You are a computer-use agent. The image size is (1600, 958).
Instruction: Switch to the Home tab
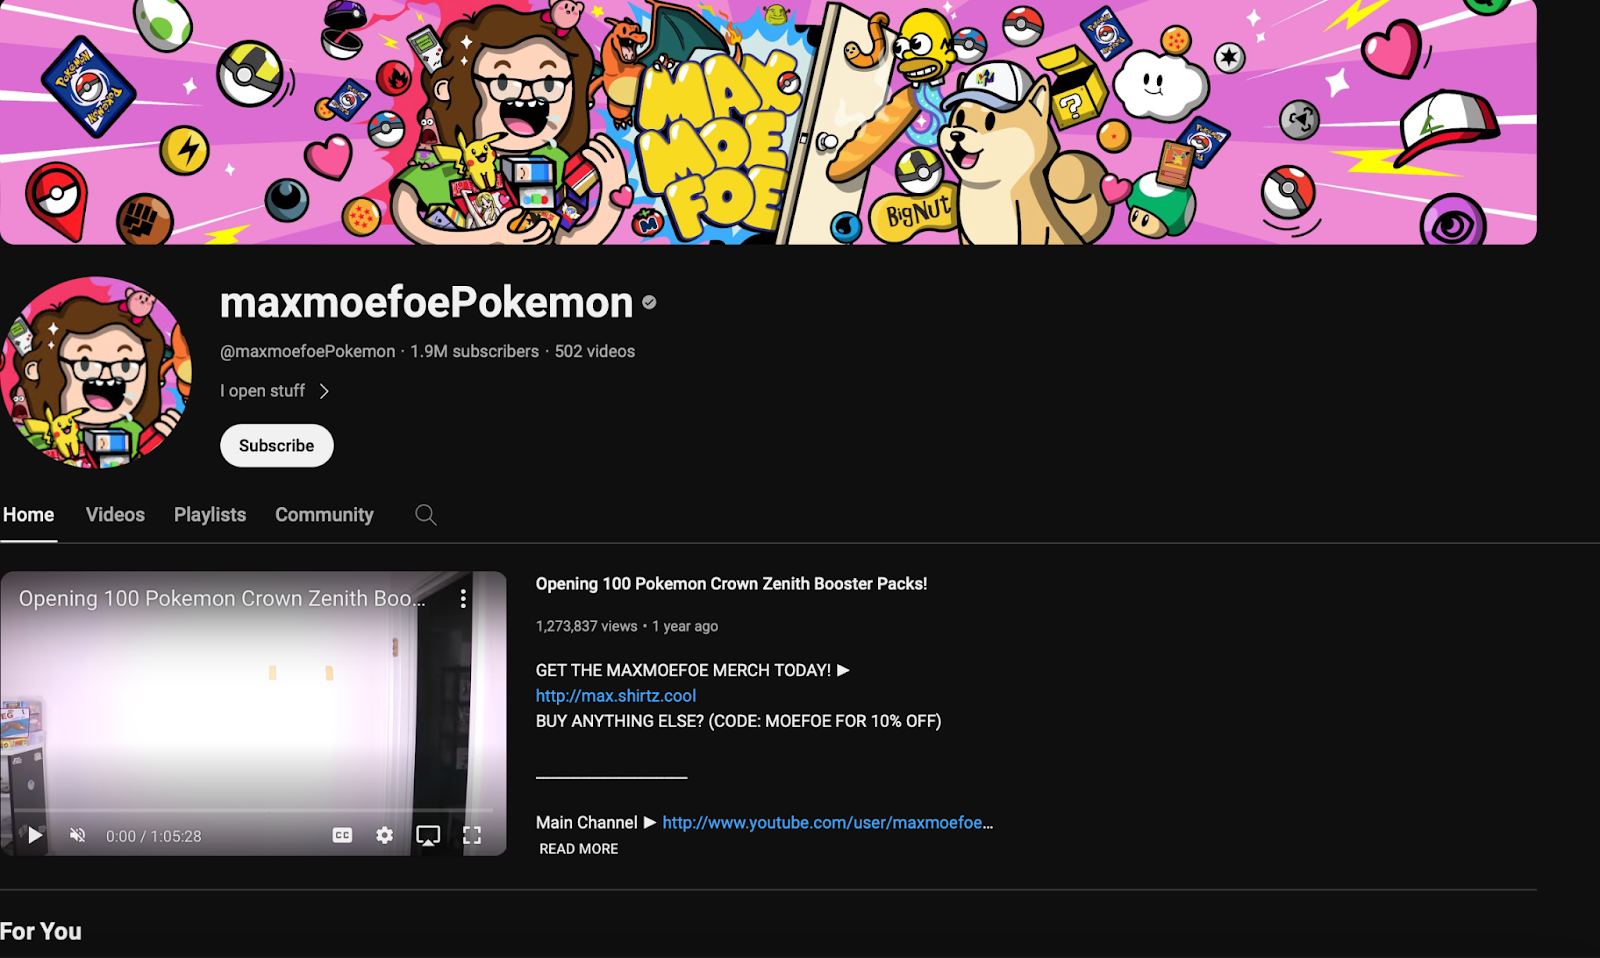(x=28, y=515)
